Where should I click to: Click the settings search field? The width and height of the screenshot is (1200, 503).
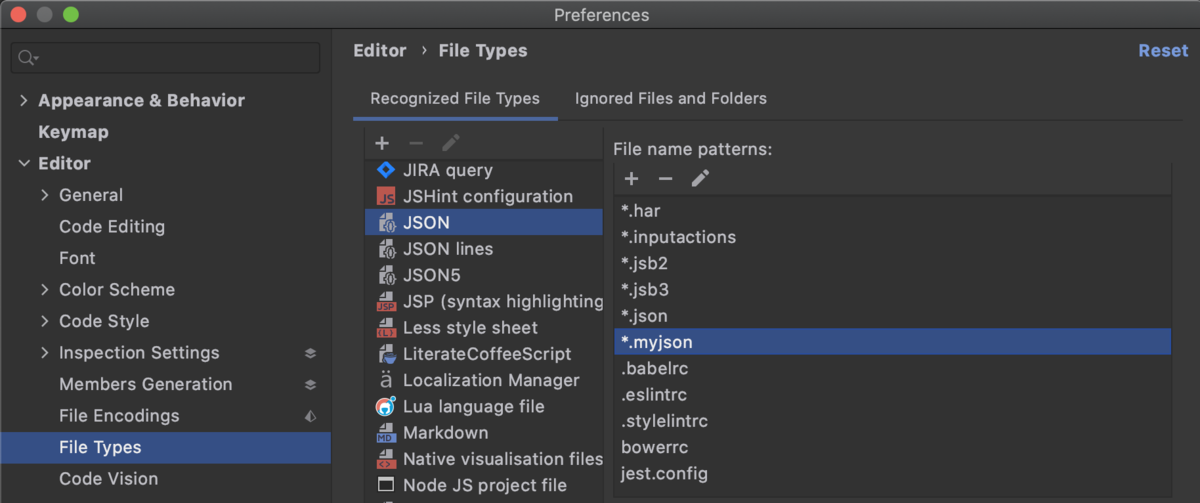click(175, 58)
